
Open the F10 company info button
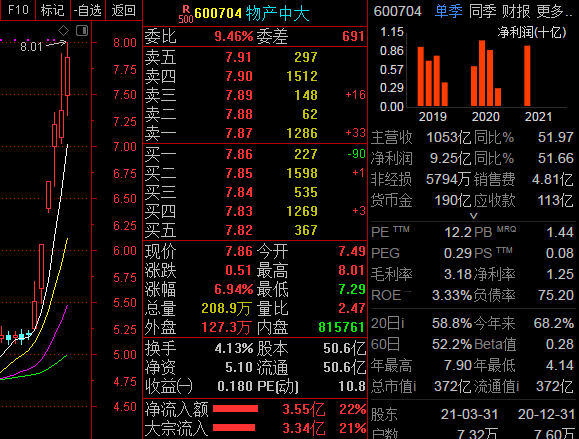click(18, 10)
